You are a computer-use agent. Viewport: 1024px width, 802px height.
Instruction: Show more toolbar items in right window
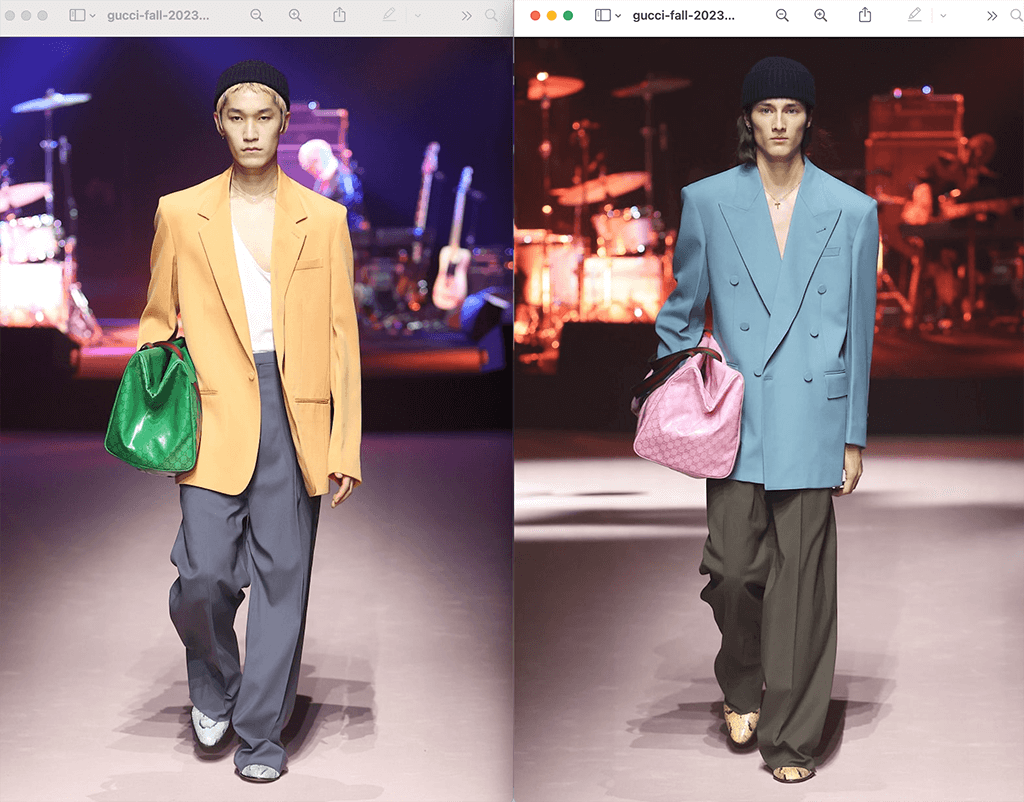pos(991,16)
